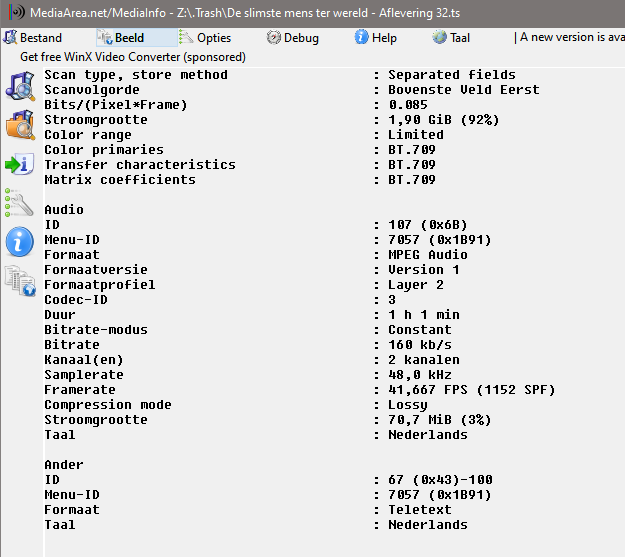Click the blue round About info icon
This screenshot has height=557, width=625.
point(20,242)
